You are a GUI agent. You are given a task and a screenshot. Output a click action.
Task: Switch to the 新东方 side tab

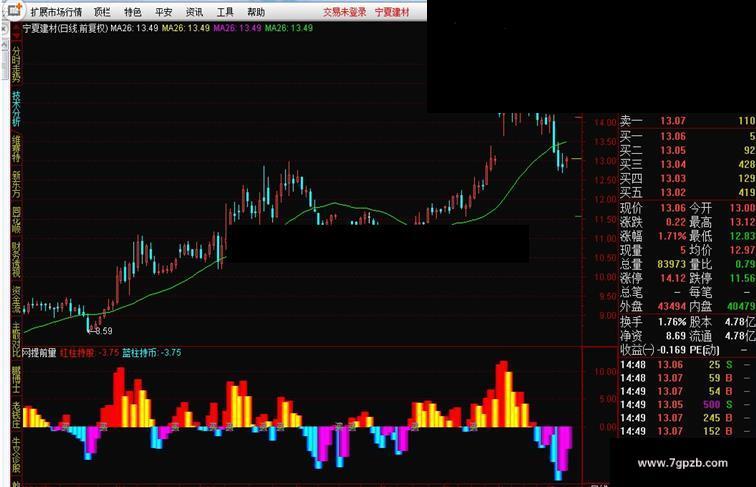click(x=16, y=184)
